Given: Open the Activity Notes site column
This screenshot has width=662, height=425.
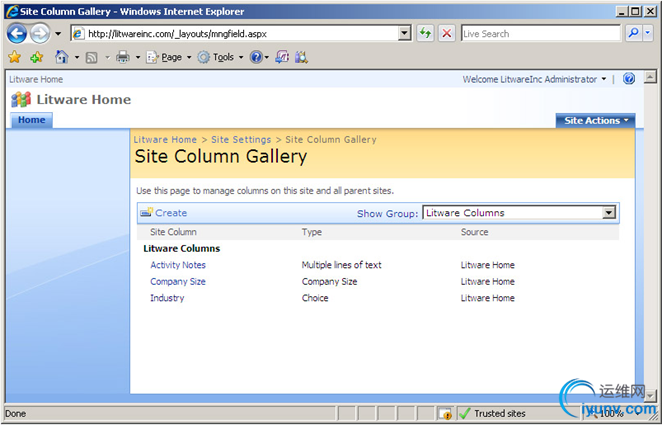Looking at the screenshot, I should point(178,265).
